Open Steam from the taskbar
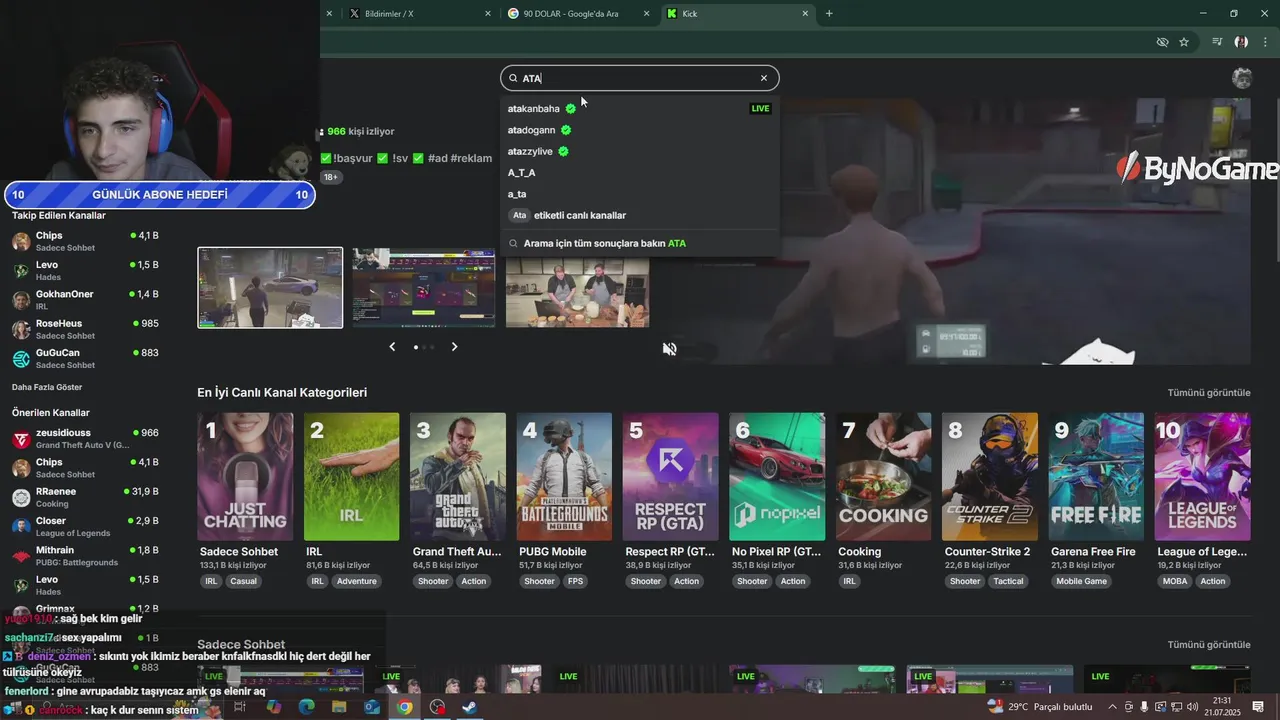Viewport: 1280px width, 720px height. pyautogui.click(x=469, y=707)
